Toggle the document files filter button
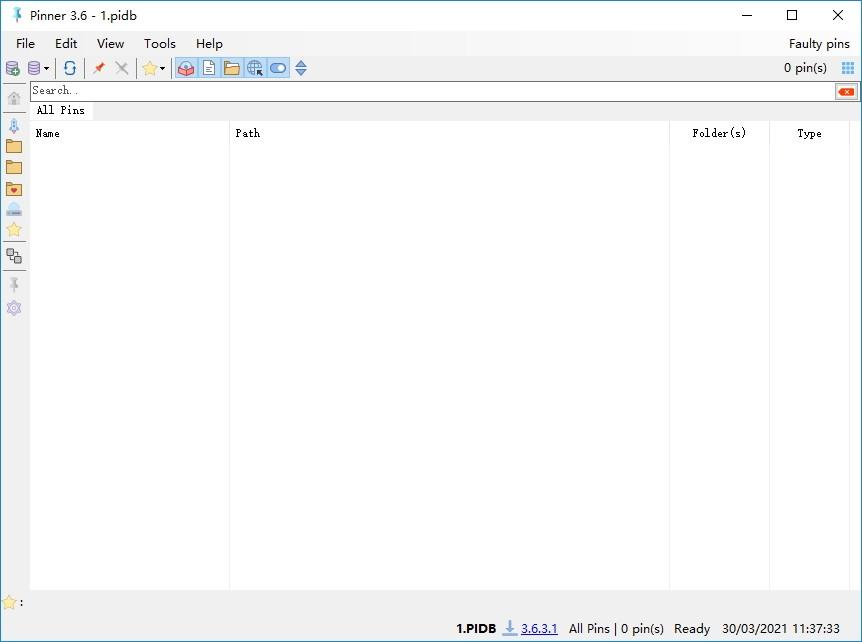The height and width of the screenshot is (642, 862). [209, 68]
